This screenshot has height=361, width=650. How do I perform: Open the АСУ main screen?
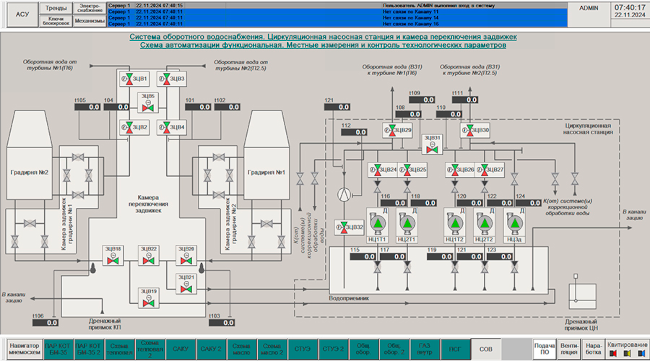22,15
